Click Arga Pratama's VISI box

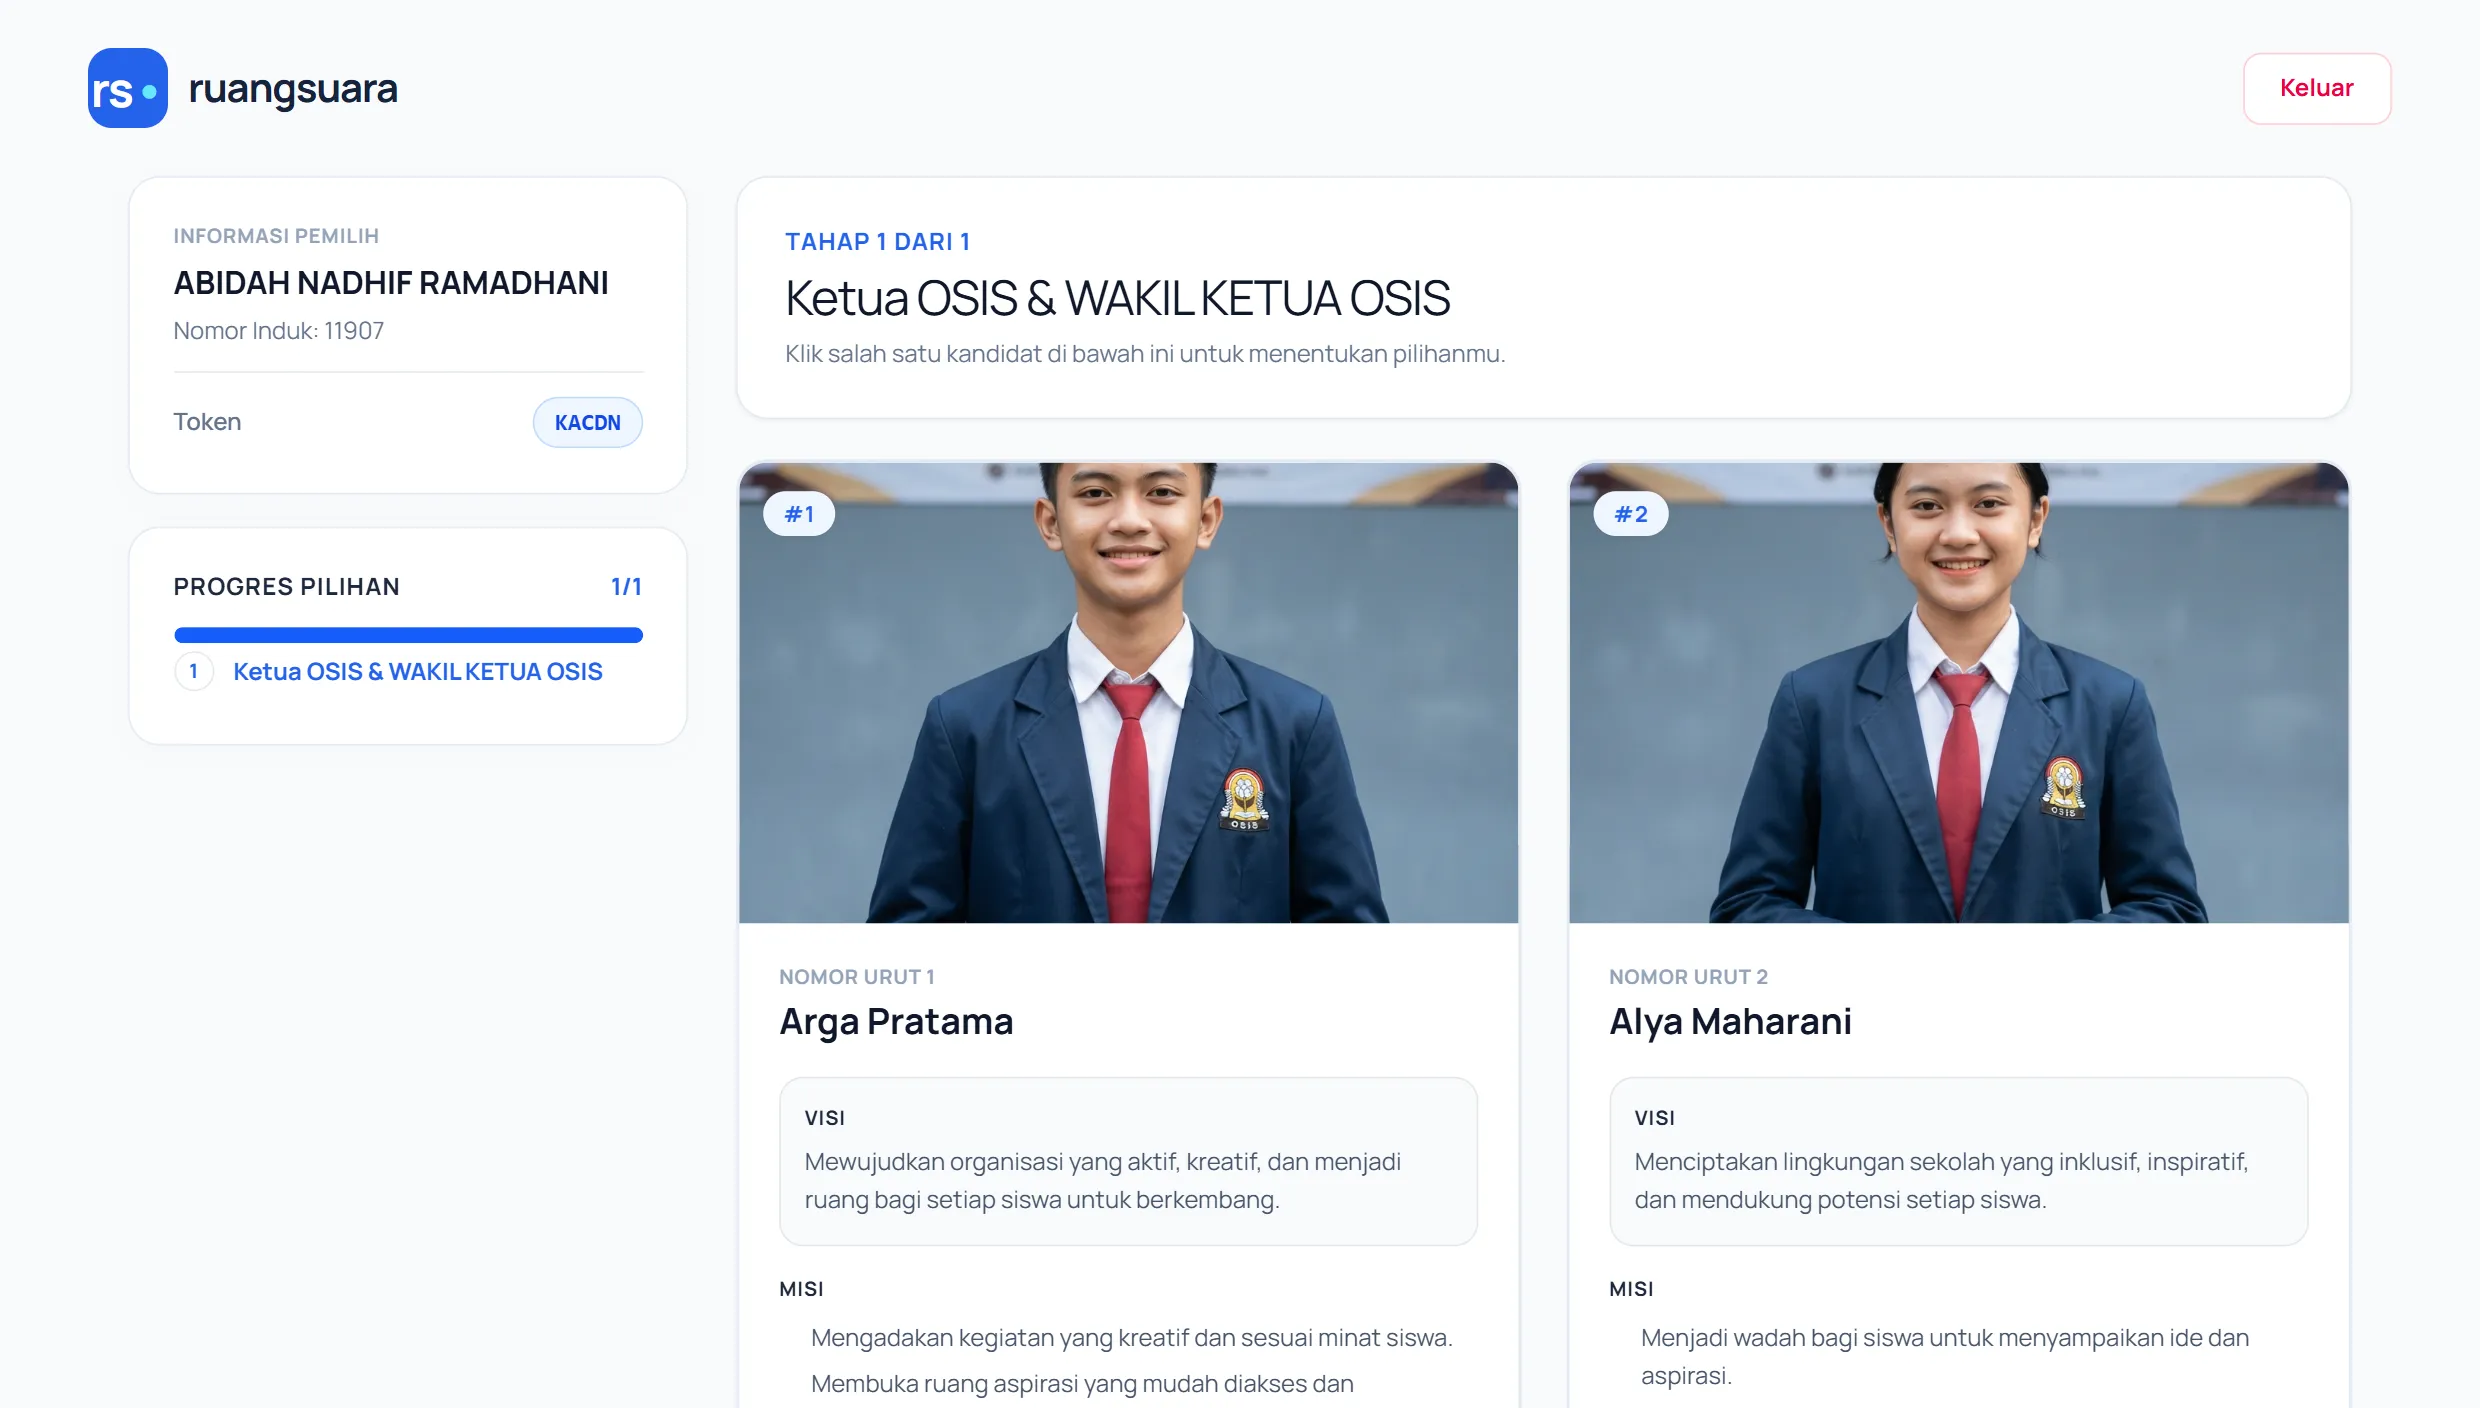(1128, 1161)
